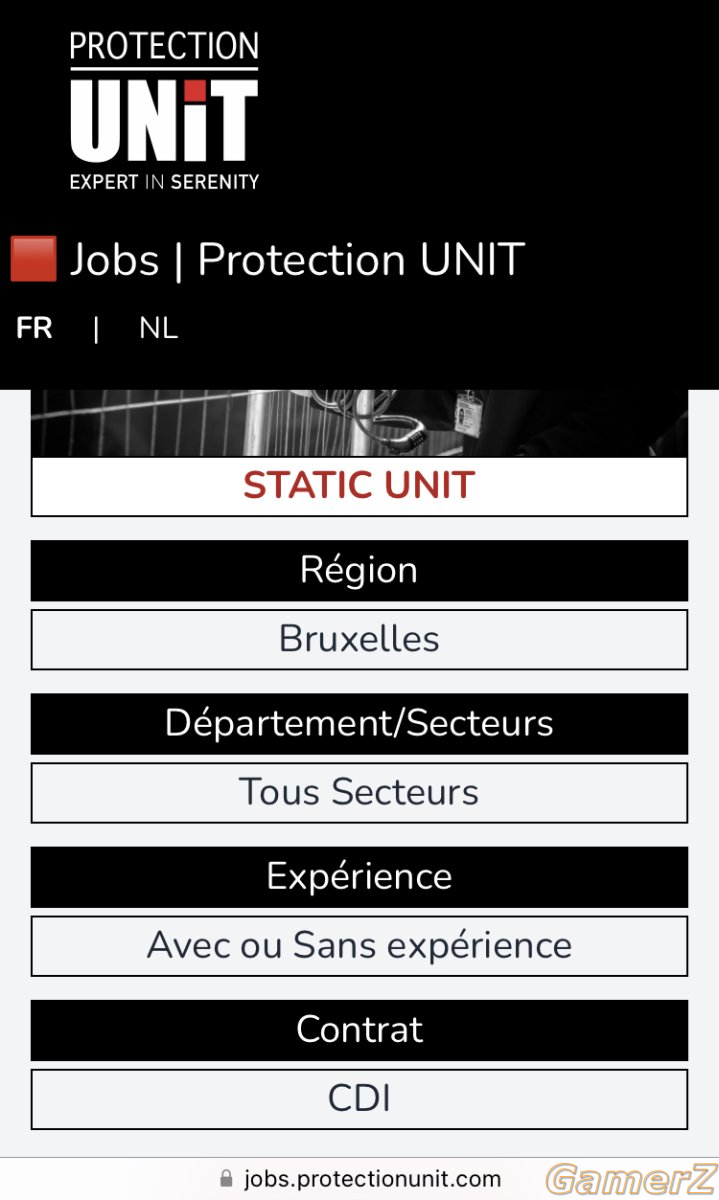This screenshot has height=1200, width=719.
Task: Click the padlock icon in address bar
Action: [x=226, y=1179]
